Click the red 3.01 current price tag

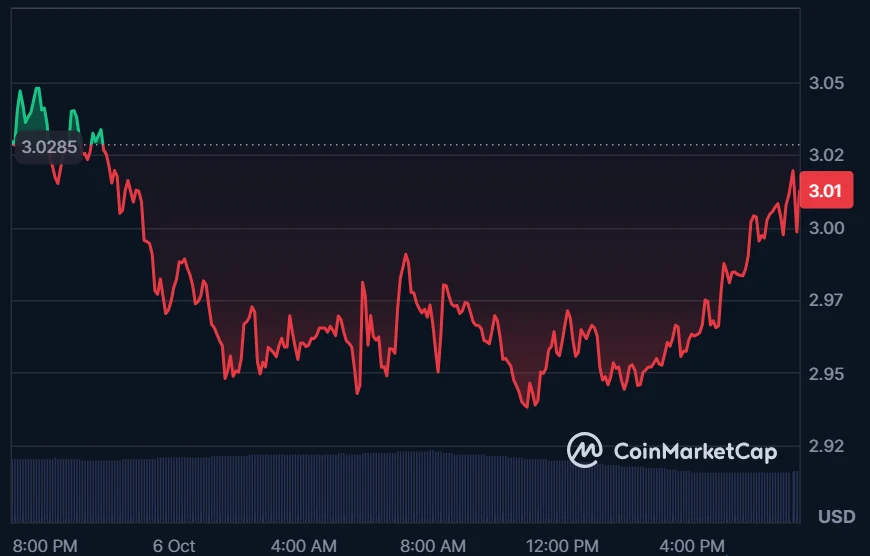826,190
